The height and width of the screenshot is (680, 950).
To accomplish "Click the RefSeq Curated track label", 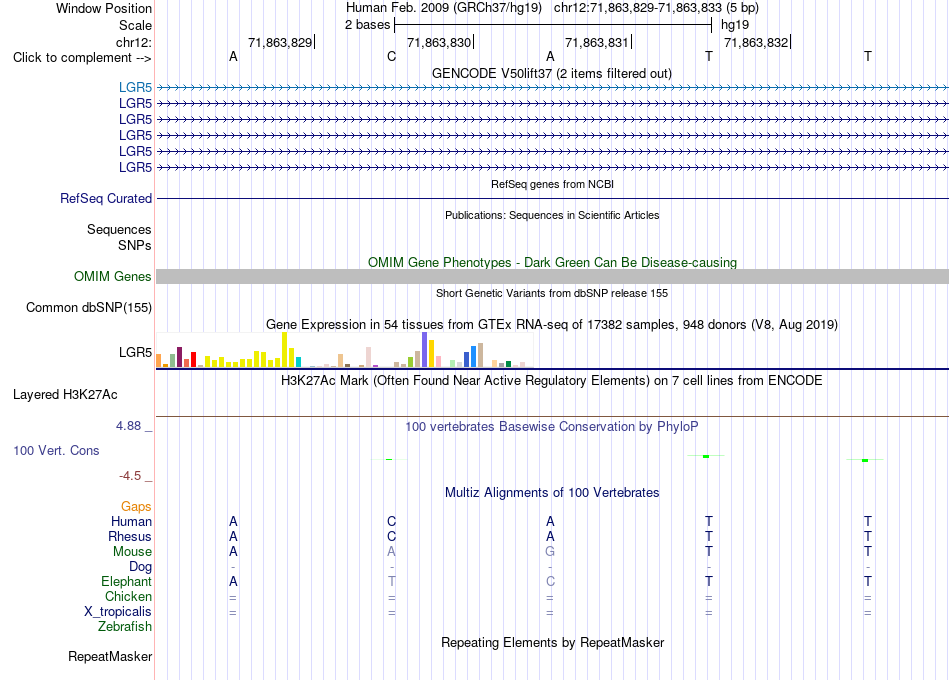I will (x=106, y=198).
